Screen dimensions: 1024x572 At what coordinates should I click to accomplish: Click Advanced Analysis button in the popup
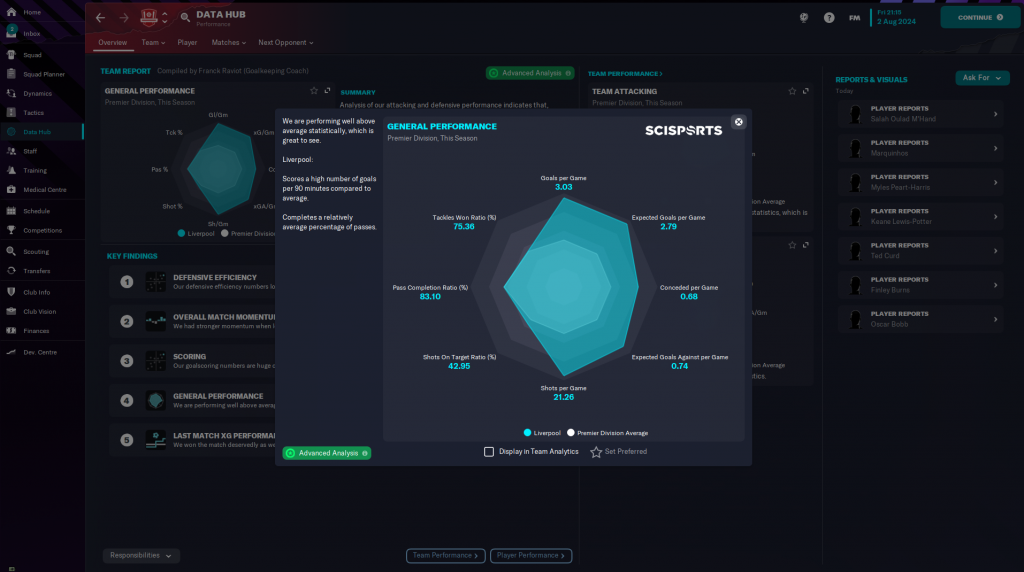tap(327, 453)
